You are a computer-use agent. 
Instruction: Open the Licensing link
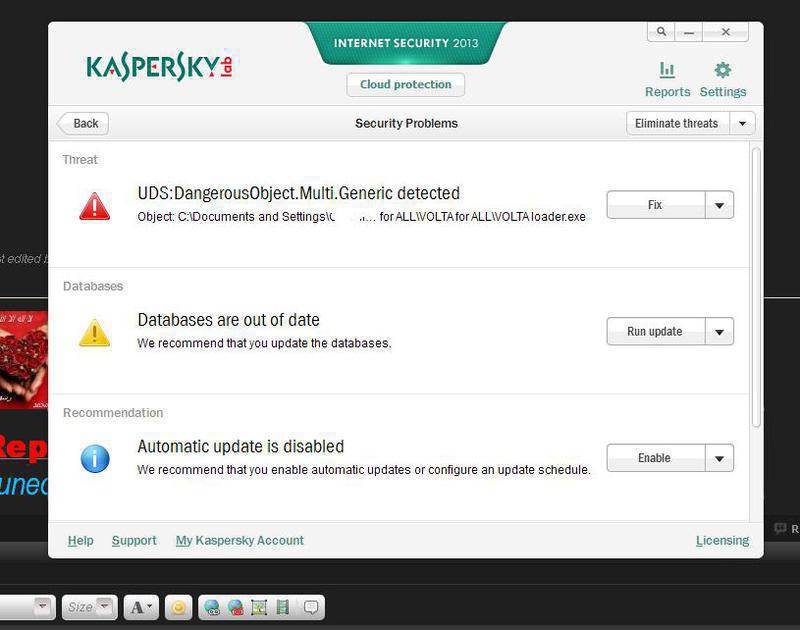coord(722,540)
